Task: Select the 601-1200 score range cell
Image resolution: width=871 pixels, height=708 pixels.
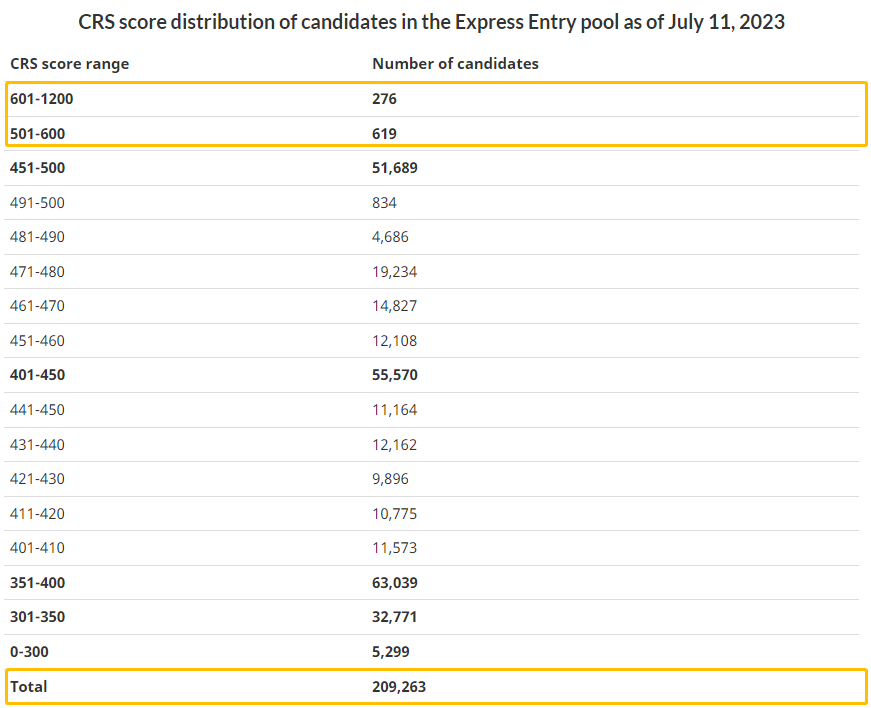Action: coord(42,99)
